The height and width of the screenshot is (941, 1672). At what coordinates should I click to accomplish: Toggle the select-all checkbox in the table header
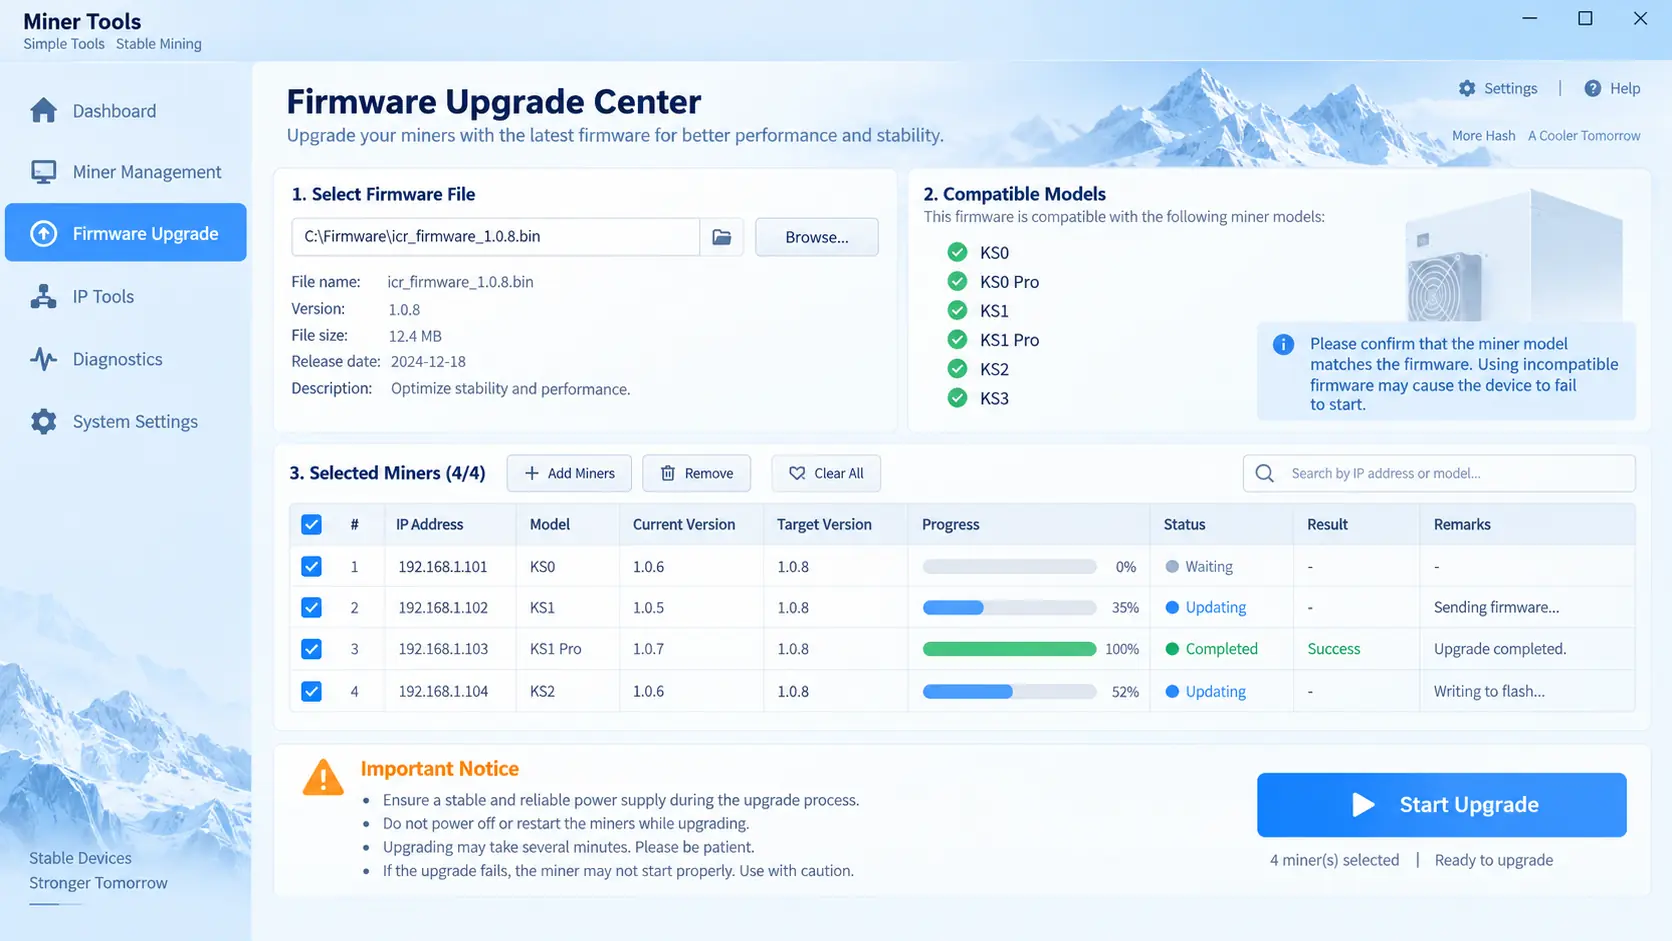[x=311, y=524]
